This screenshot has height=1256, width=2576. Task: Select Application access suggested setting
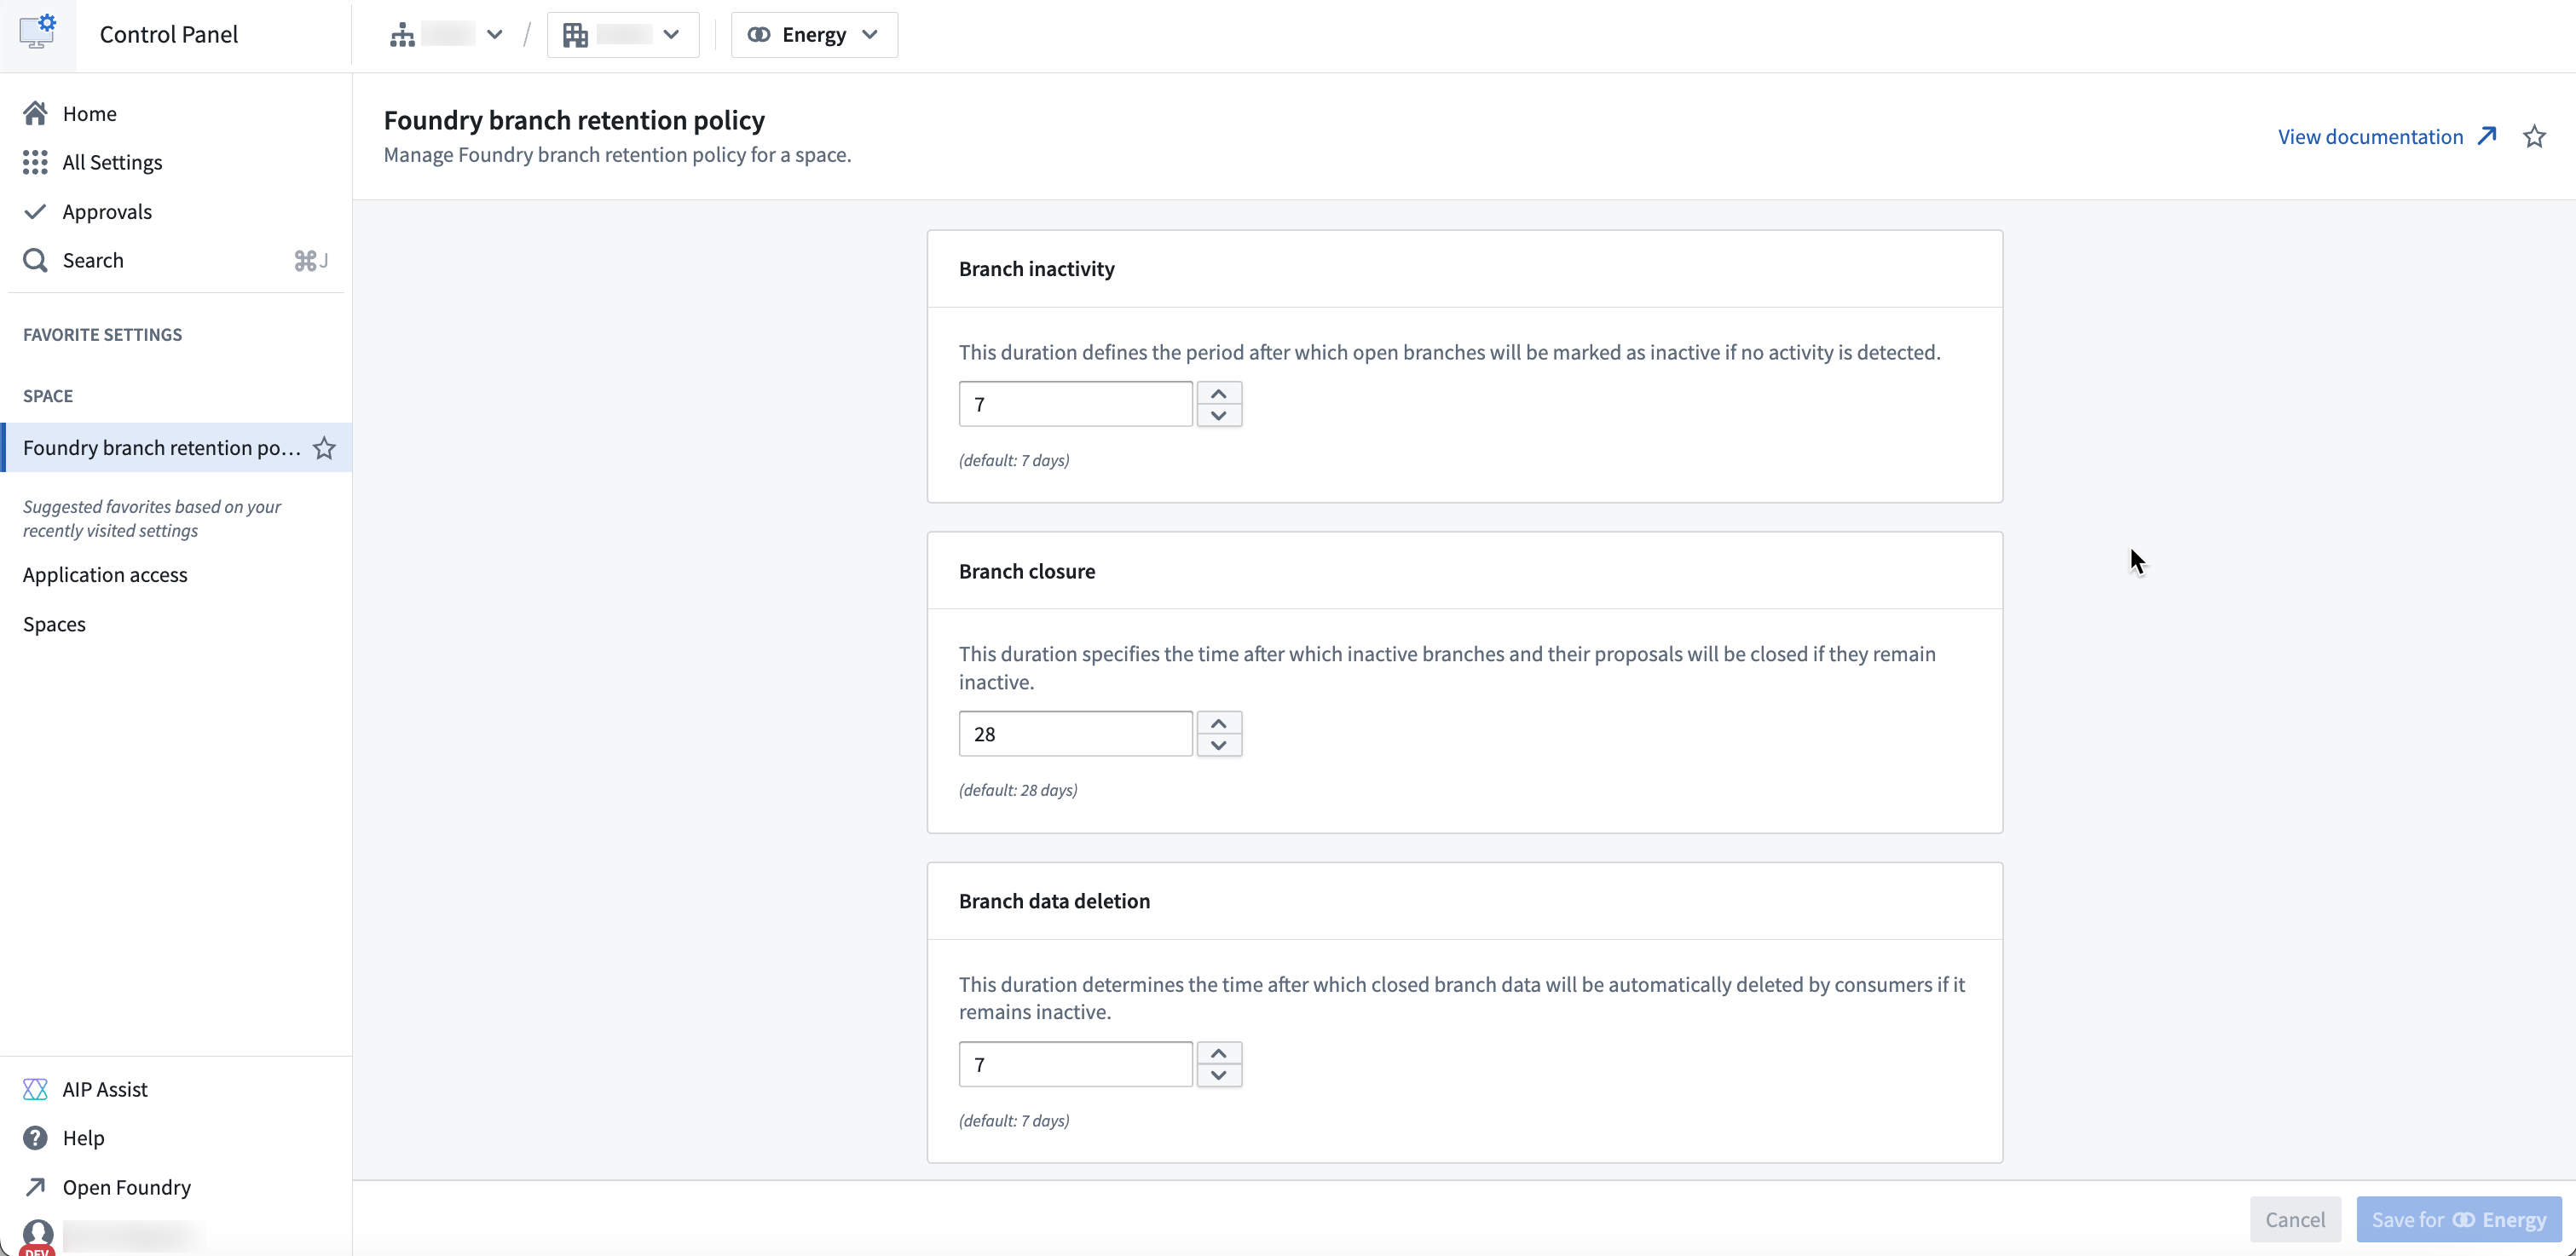click(x=105, y=575)
